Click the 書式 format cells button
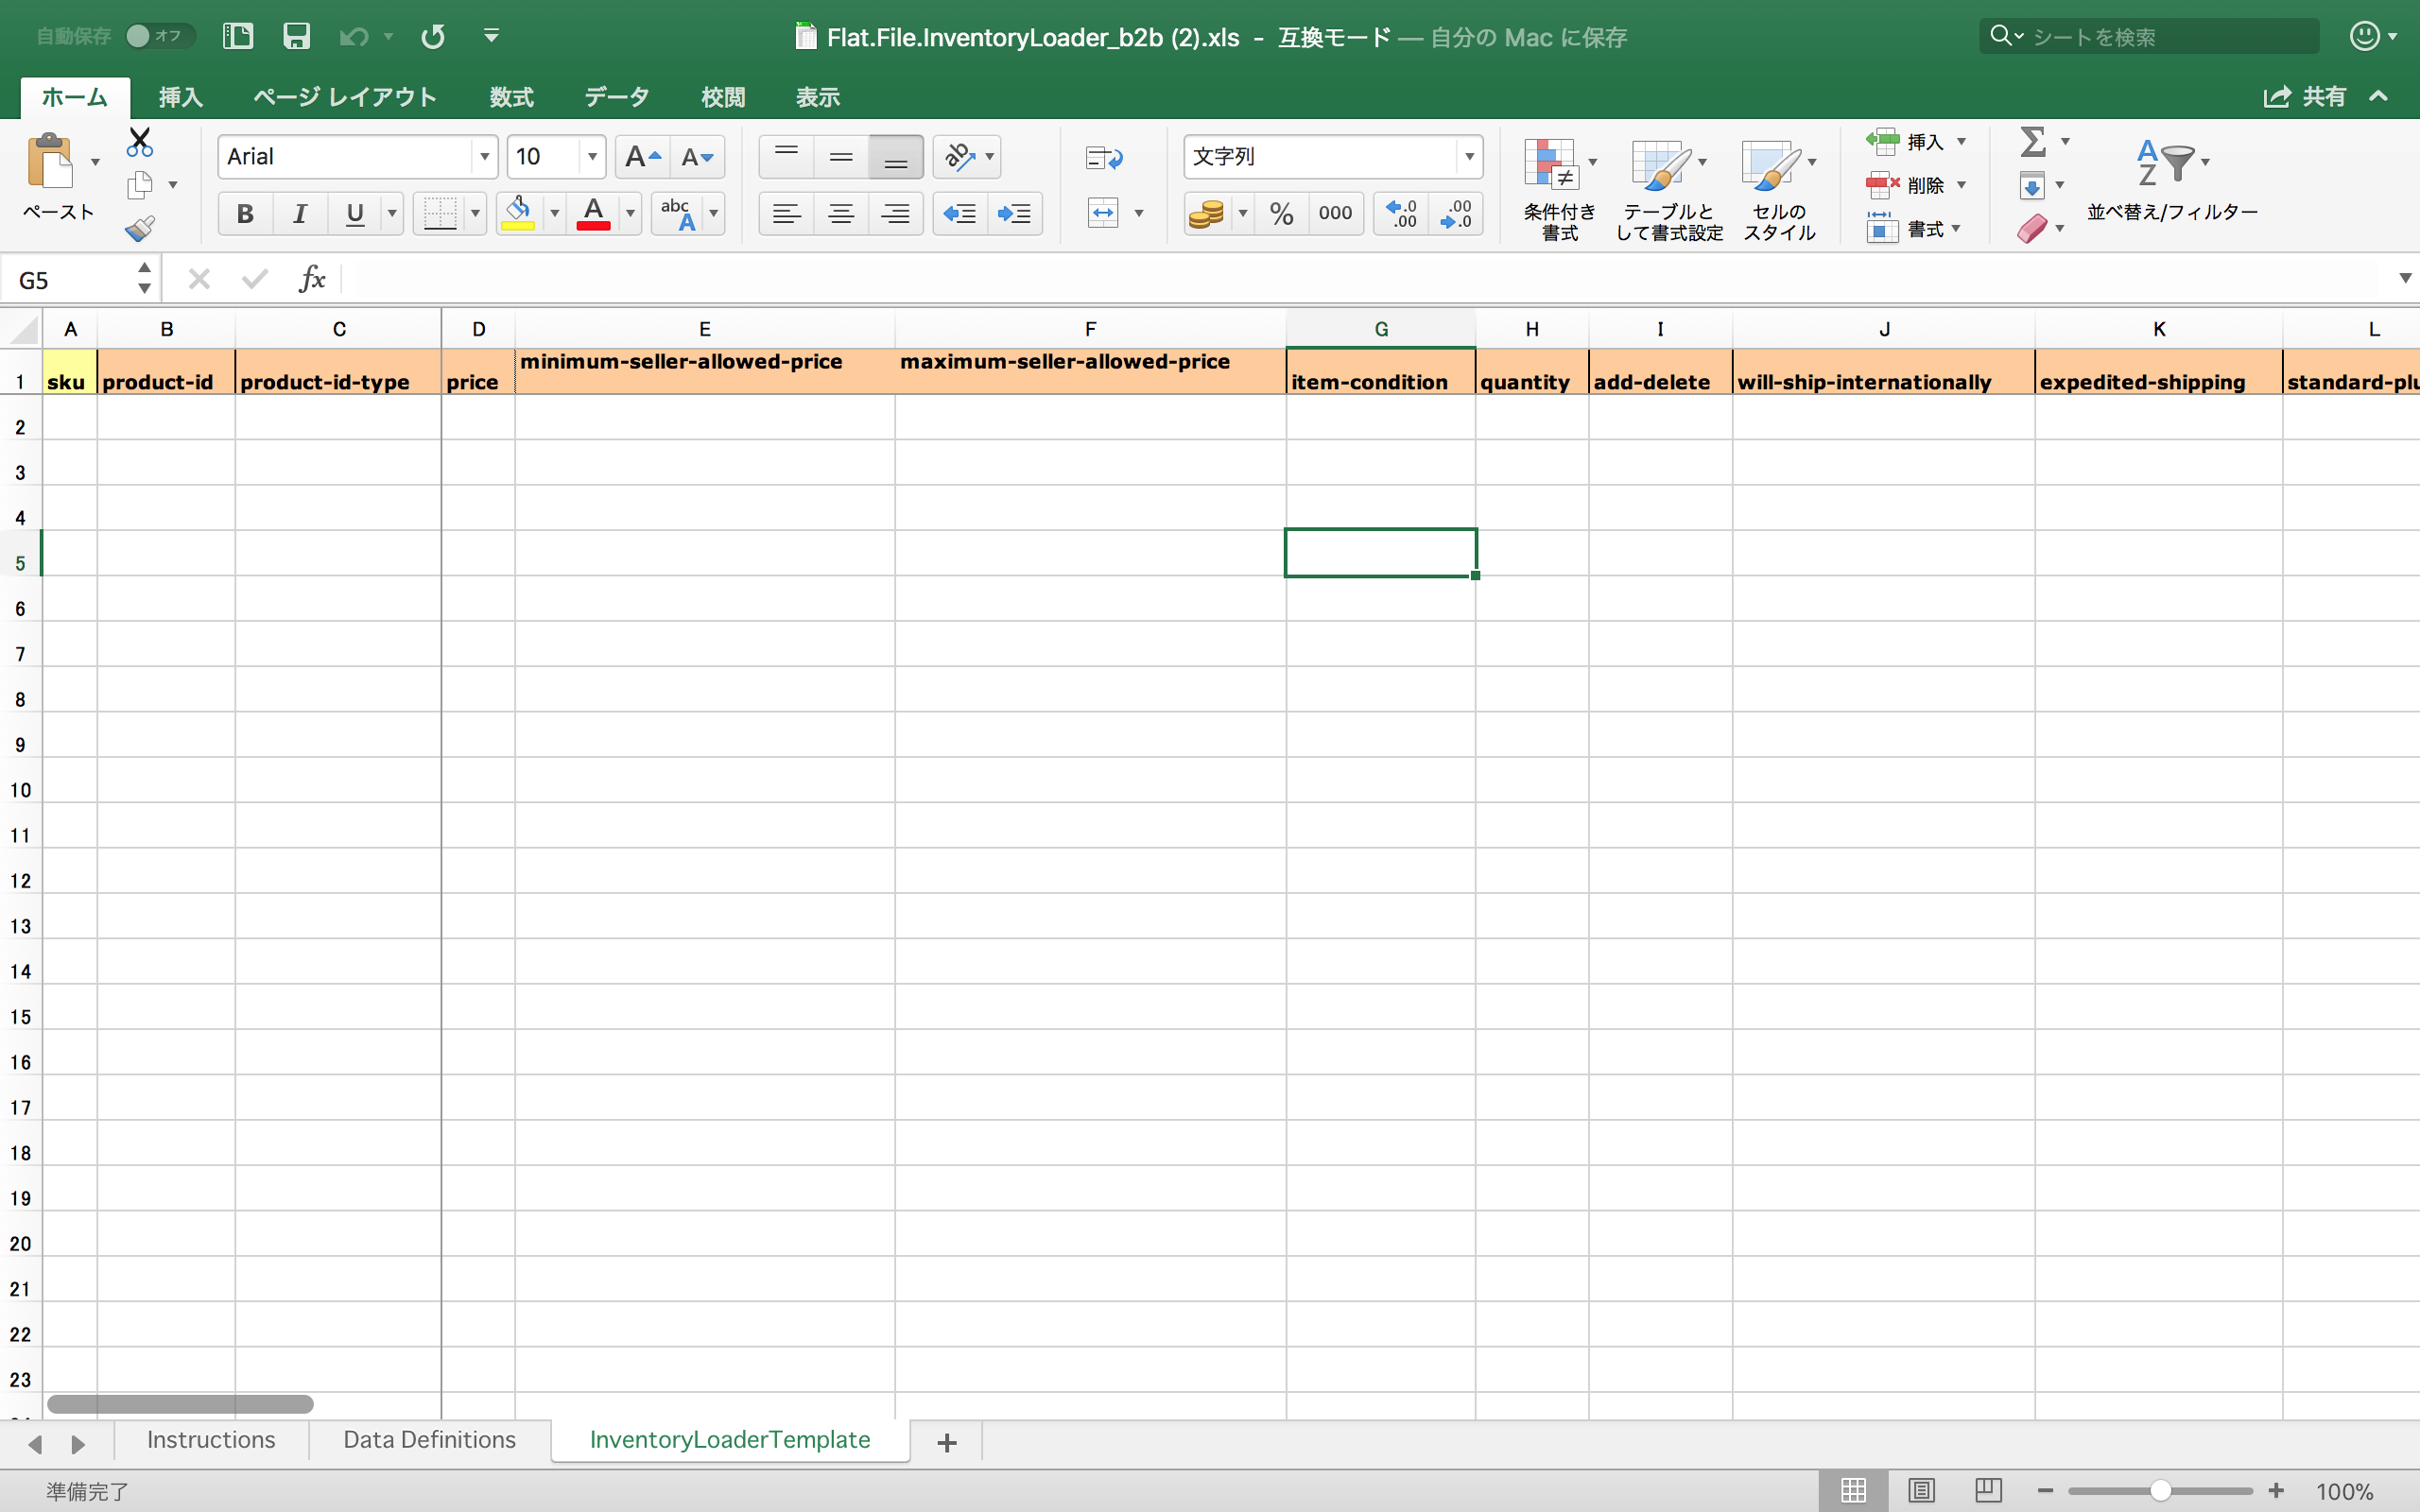This screenshot has height=1512, width=2420. tap(1913, 229)
